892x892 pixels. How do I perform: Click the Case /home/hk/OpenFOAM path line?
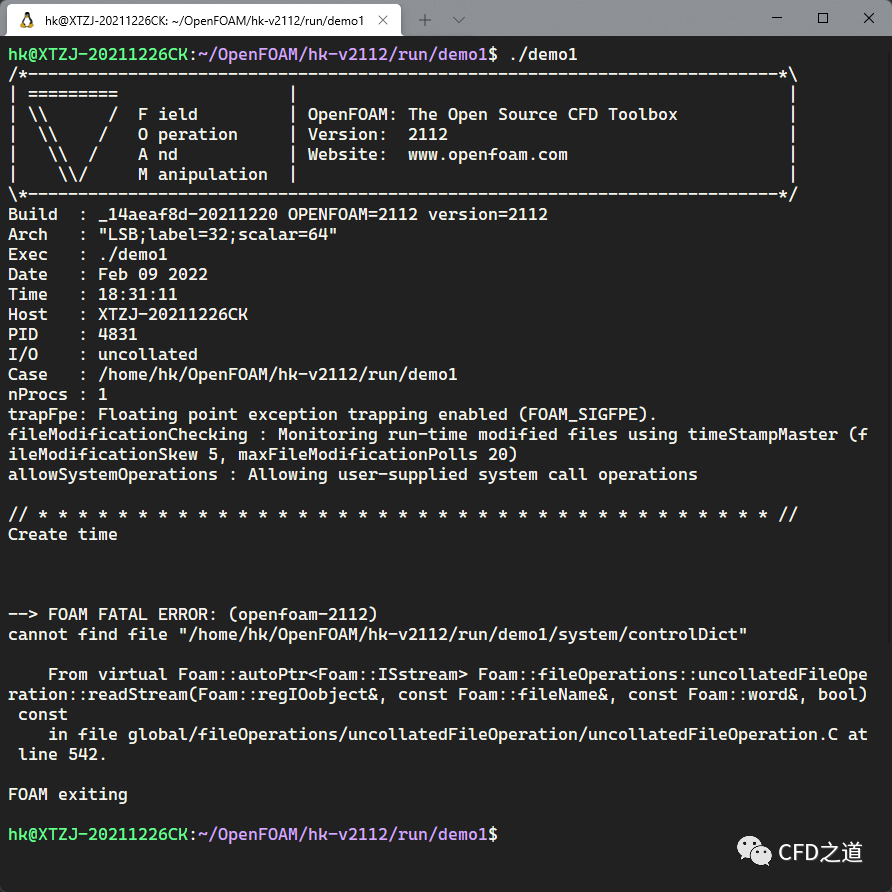click(233, 374)
